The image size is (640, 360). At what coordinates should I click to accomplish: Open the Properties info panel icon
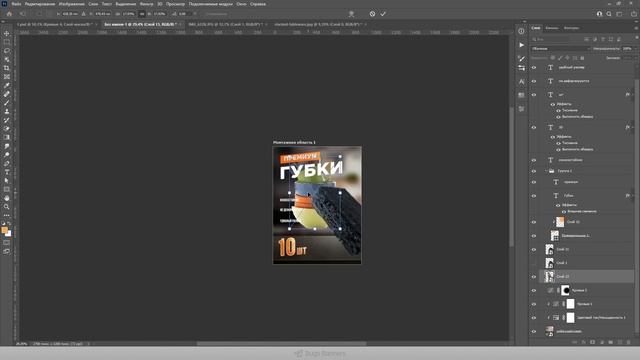[x=522, y=31]
